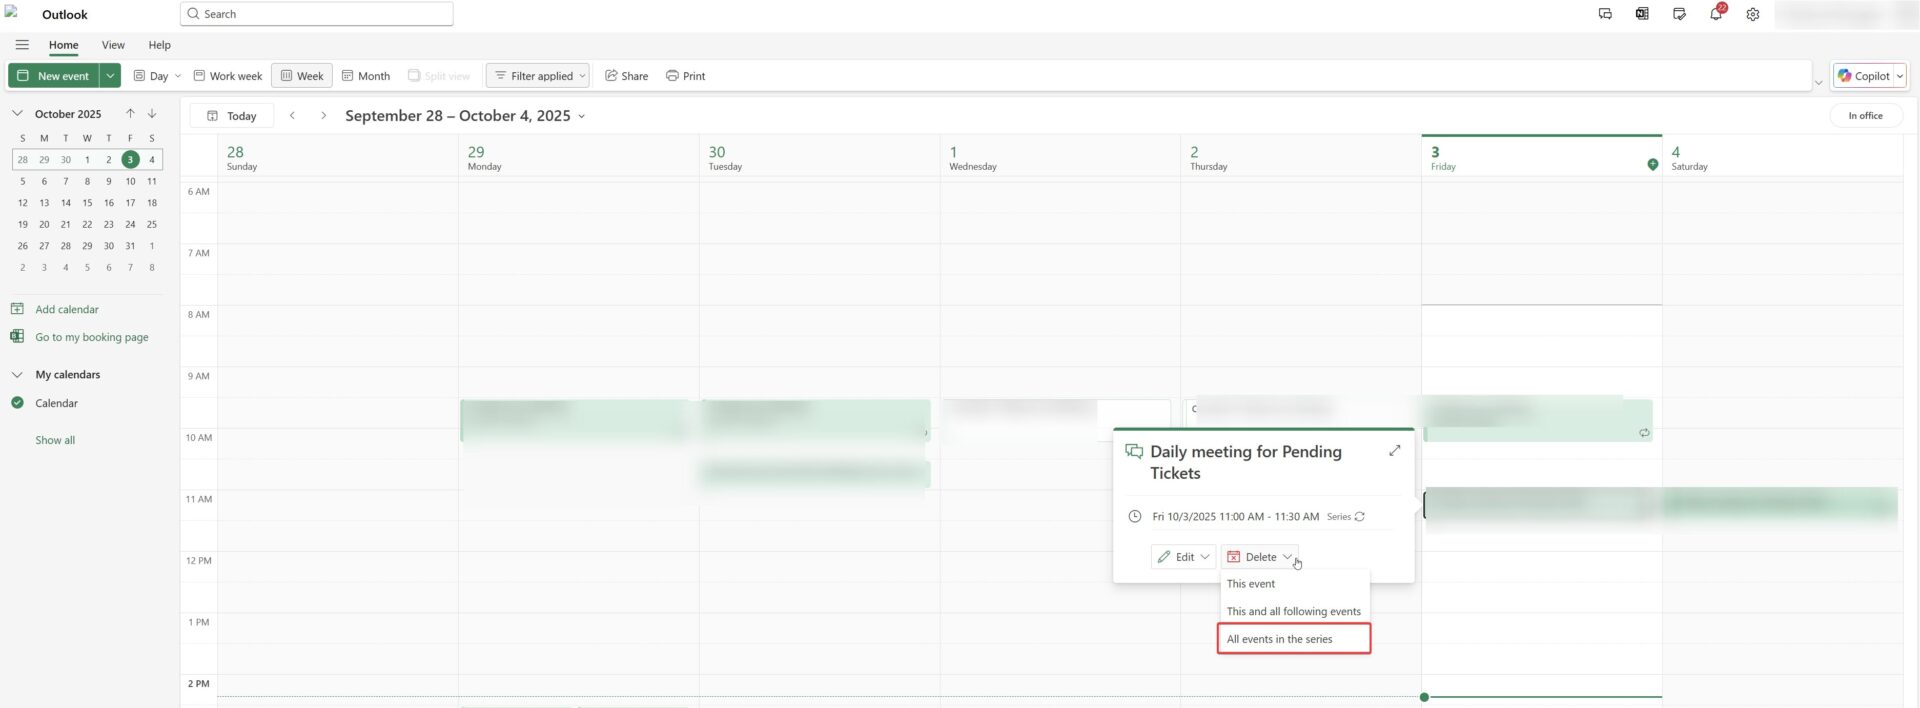Click the Search input field
The height and width of the screenshot is (708, 1920).
point(320,14)
